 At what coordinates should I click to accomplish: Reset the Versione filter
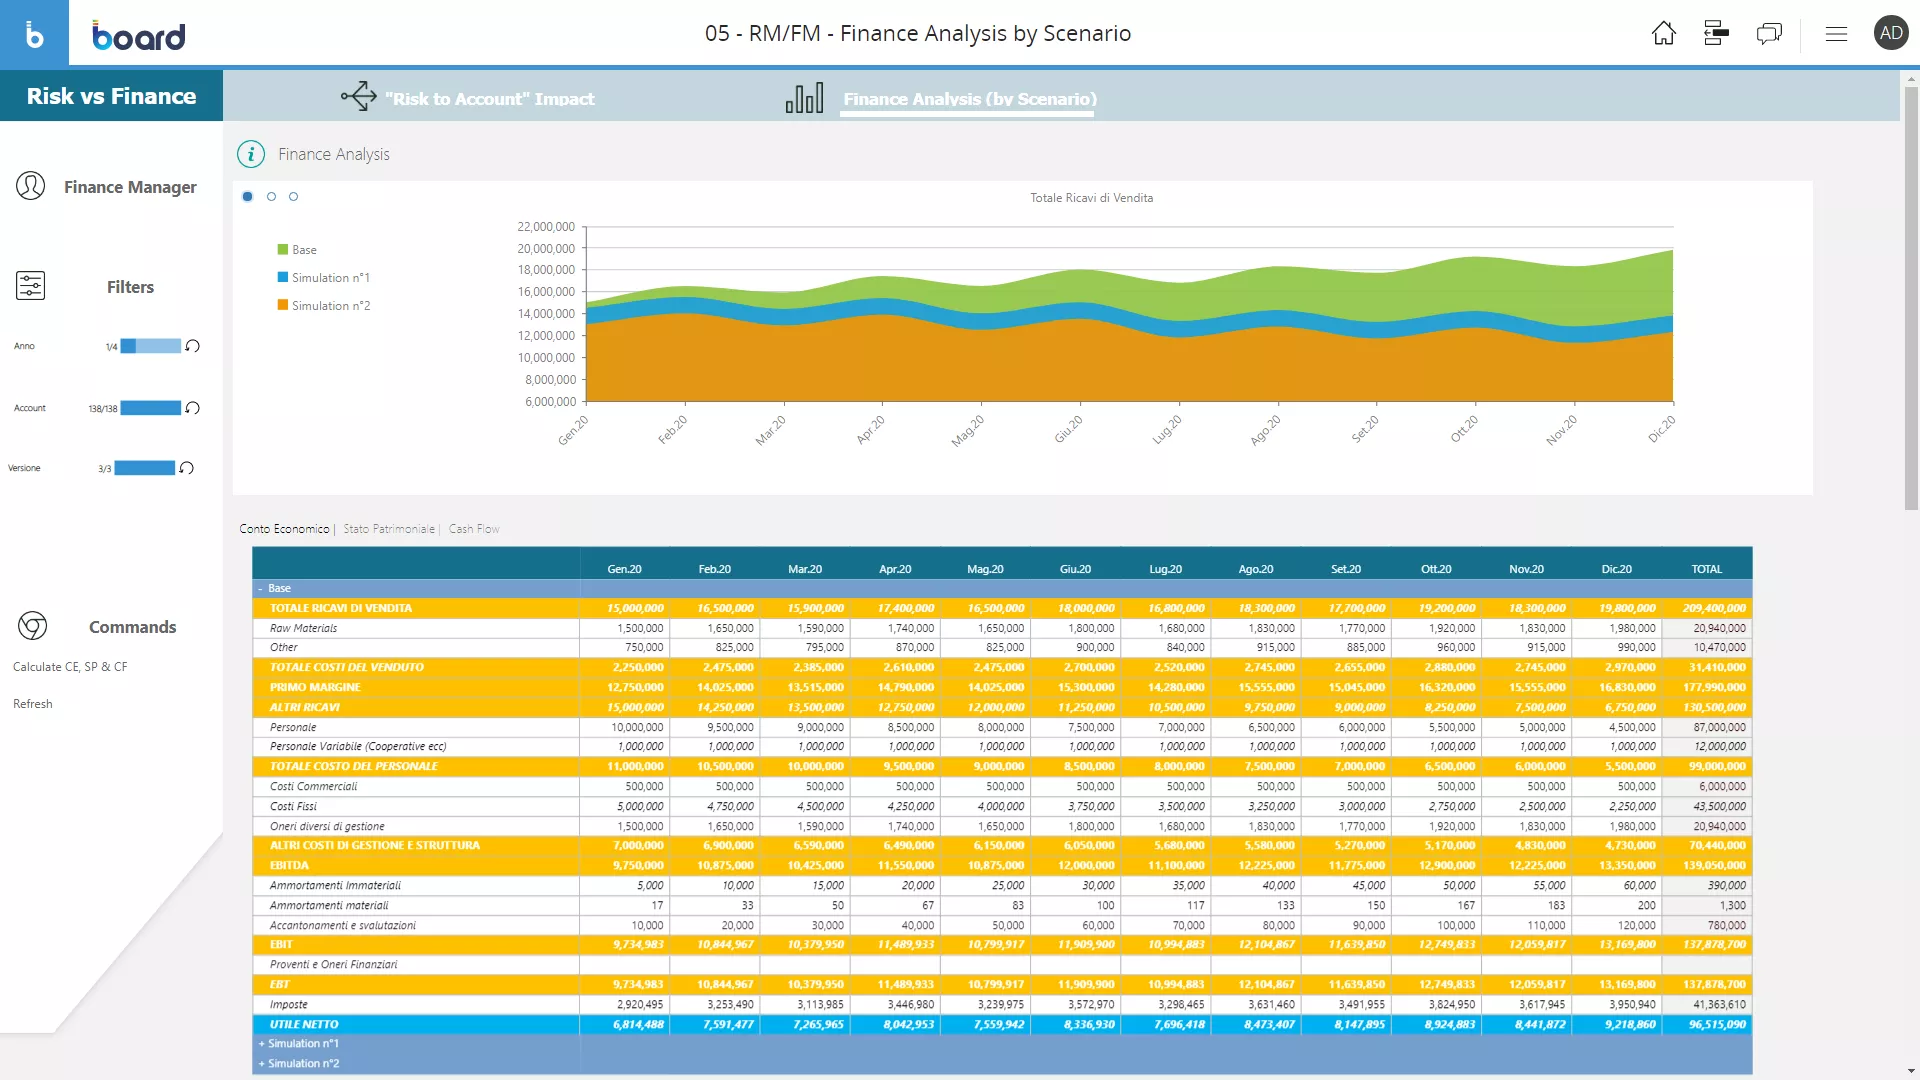(187, 468)
